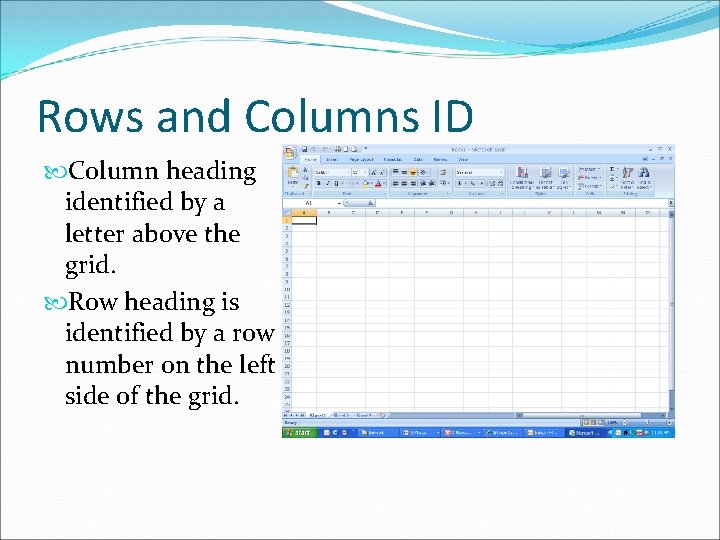Click the Grow Font icon
720x540 pixels.
[373, 173]
